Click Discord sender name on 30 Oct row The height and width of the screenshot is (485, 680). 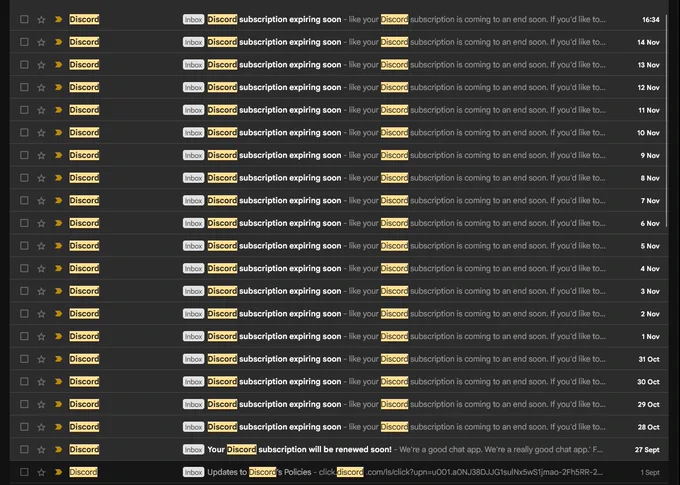point(84,382)
